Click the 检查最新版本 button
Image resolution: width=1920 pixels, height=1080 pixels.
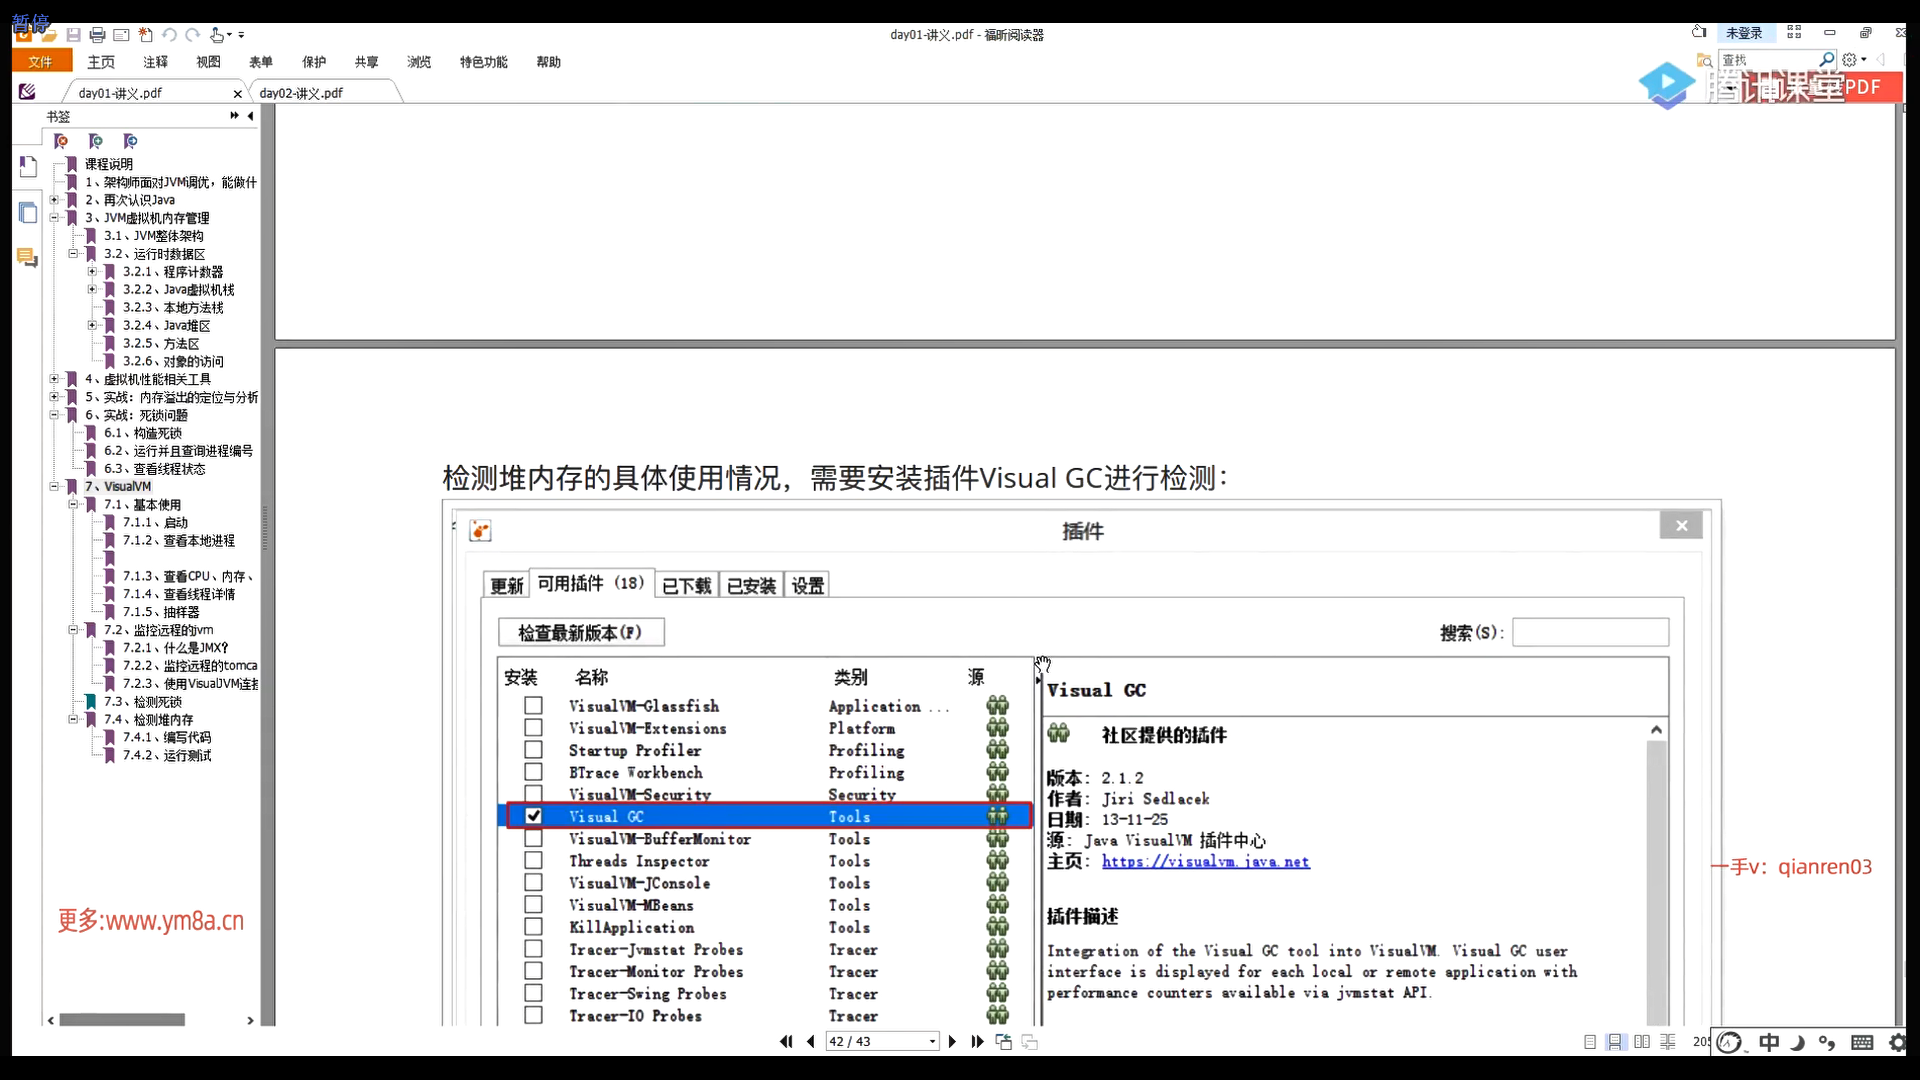(580, 633)
